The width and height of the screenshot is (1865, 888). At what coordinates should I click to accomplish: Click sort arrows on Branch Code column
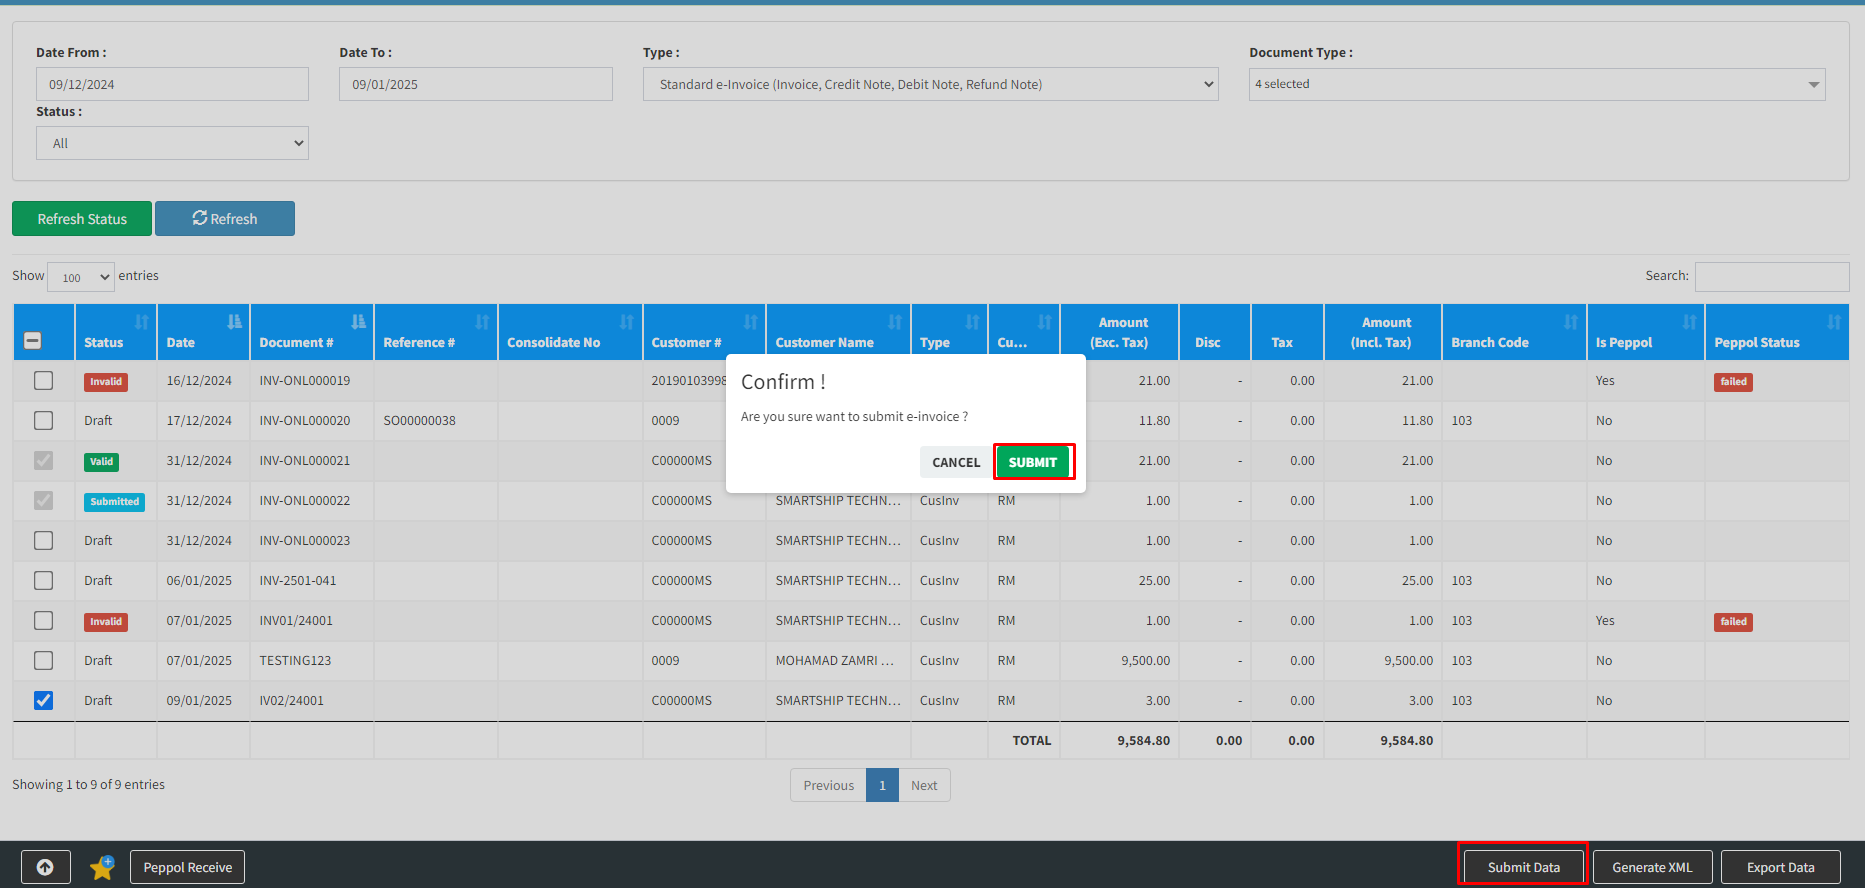[x=1570, y=322]
